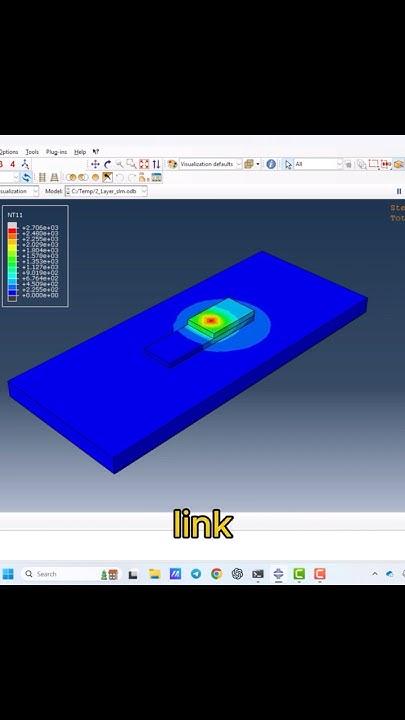Click the perspective trapezoid icon
The image size is (405, 720).
tap(54, 177)
